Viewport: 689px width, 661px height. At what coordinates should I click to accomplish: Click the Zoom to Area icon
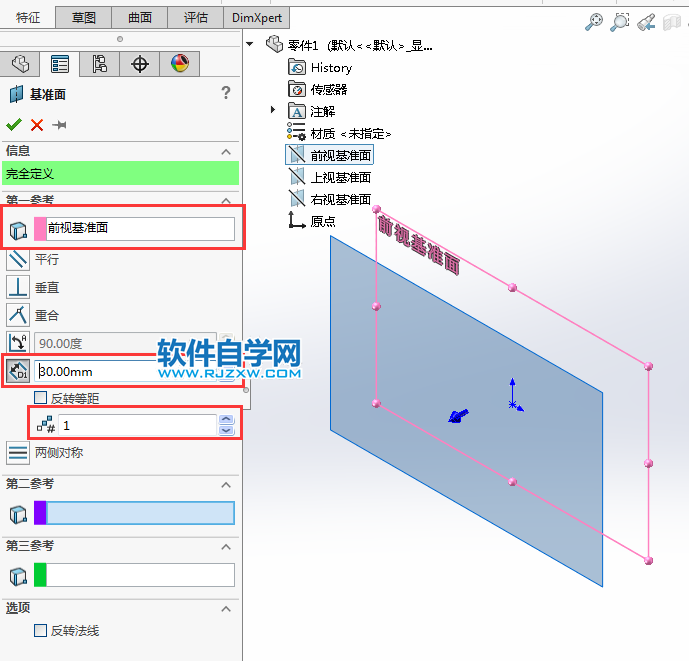click(620, 22)
